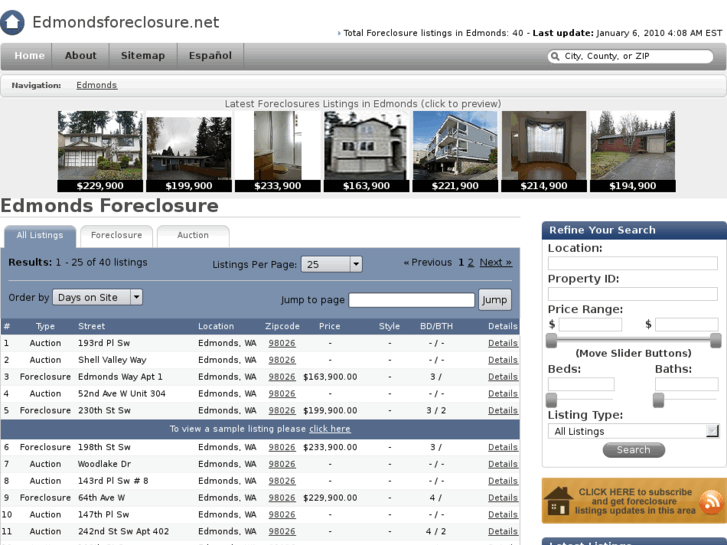Click the orange RSS feed icon

[x=710, y=501]
